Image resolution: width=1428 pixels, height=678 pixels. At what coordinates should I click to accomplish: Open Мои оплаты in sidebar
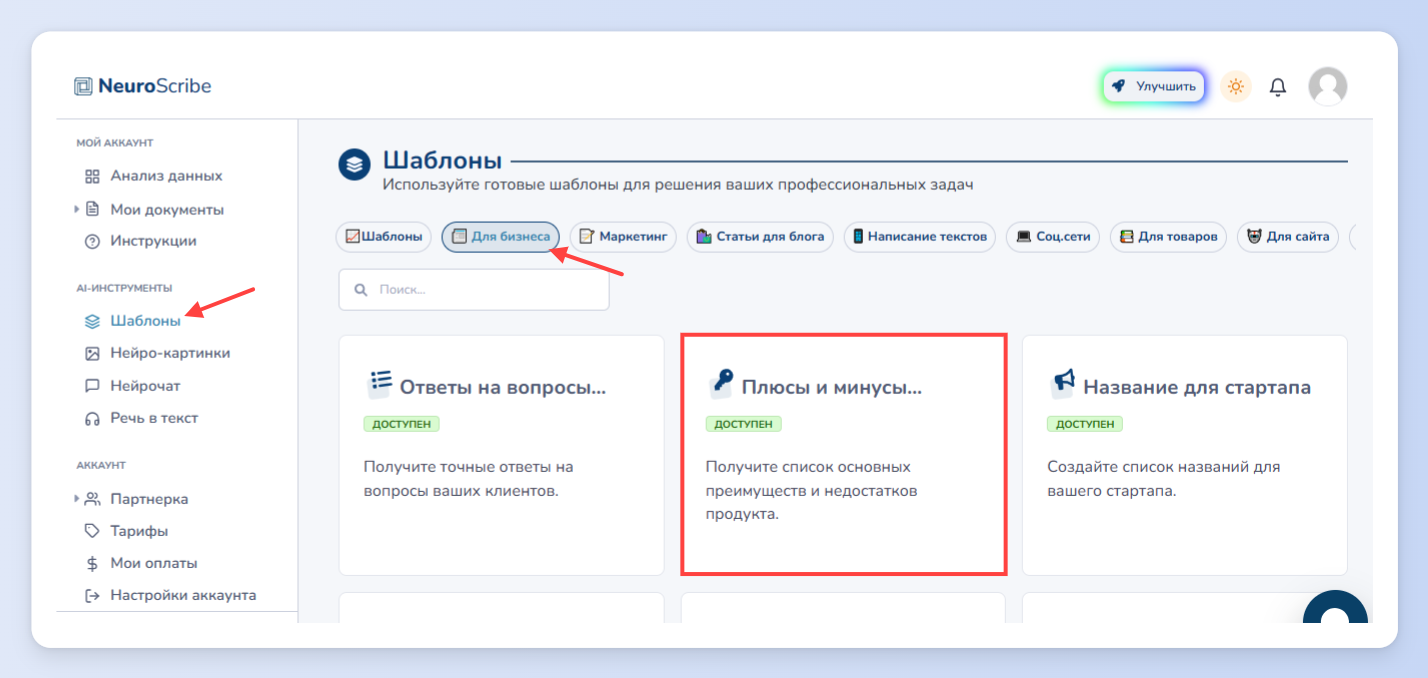[154, 563]
